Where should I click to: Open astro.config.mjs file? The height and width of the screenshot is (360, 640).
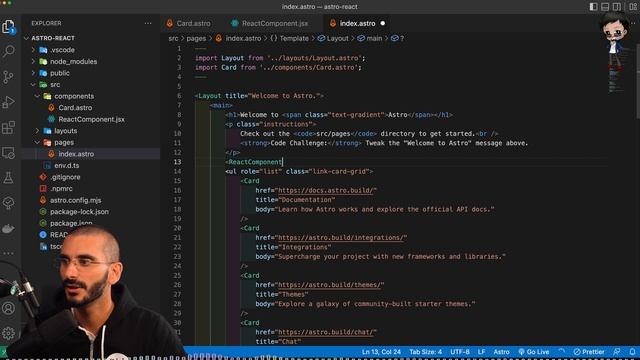(76, 200)
